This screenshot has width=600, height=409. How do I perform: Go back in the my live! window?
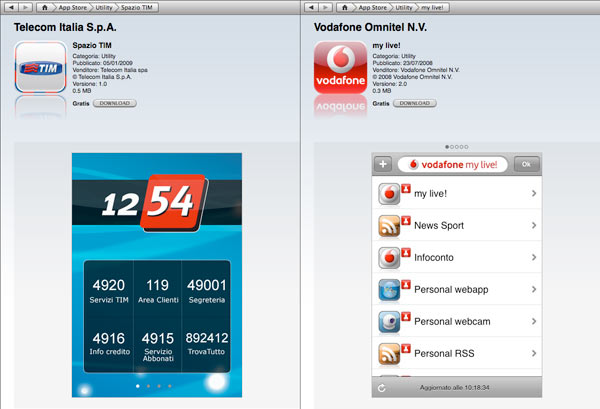pos(311,7)
